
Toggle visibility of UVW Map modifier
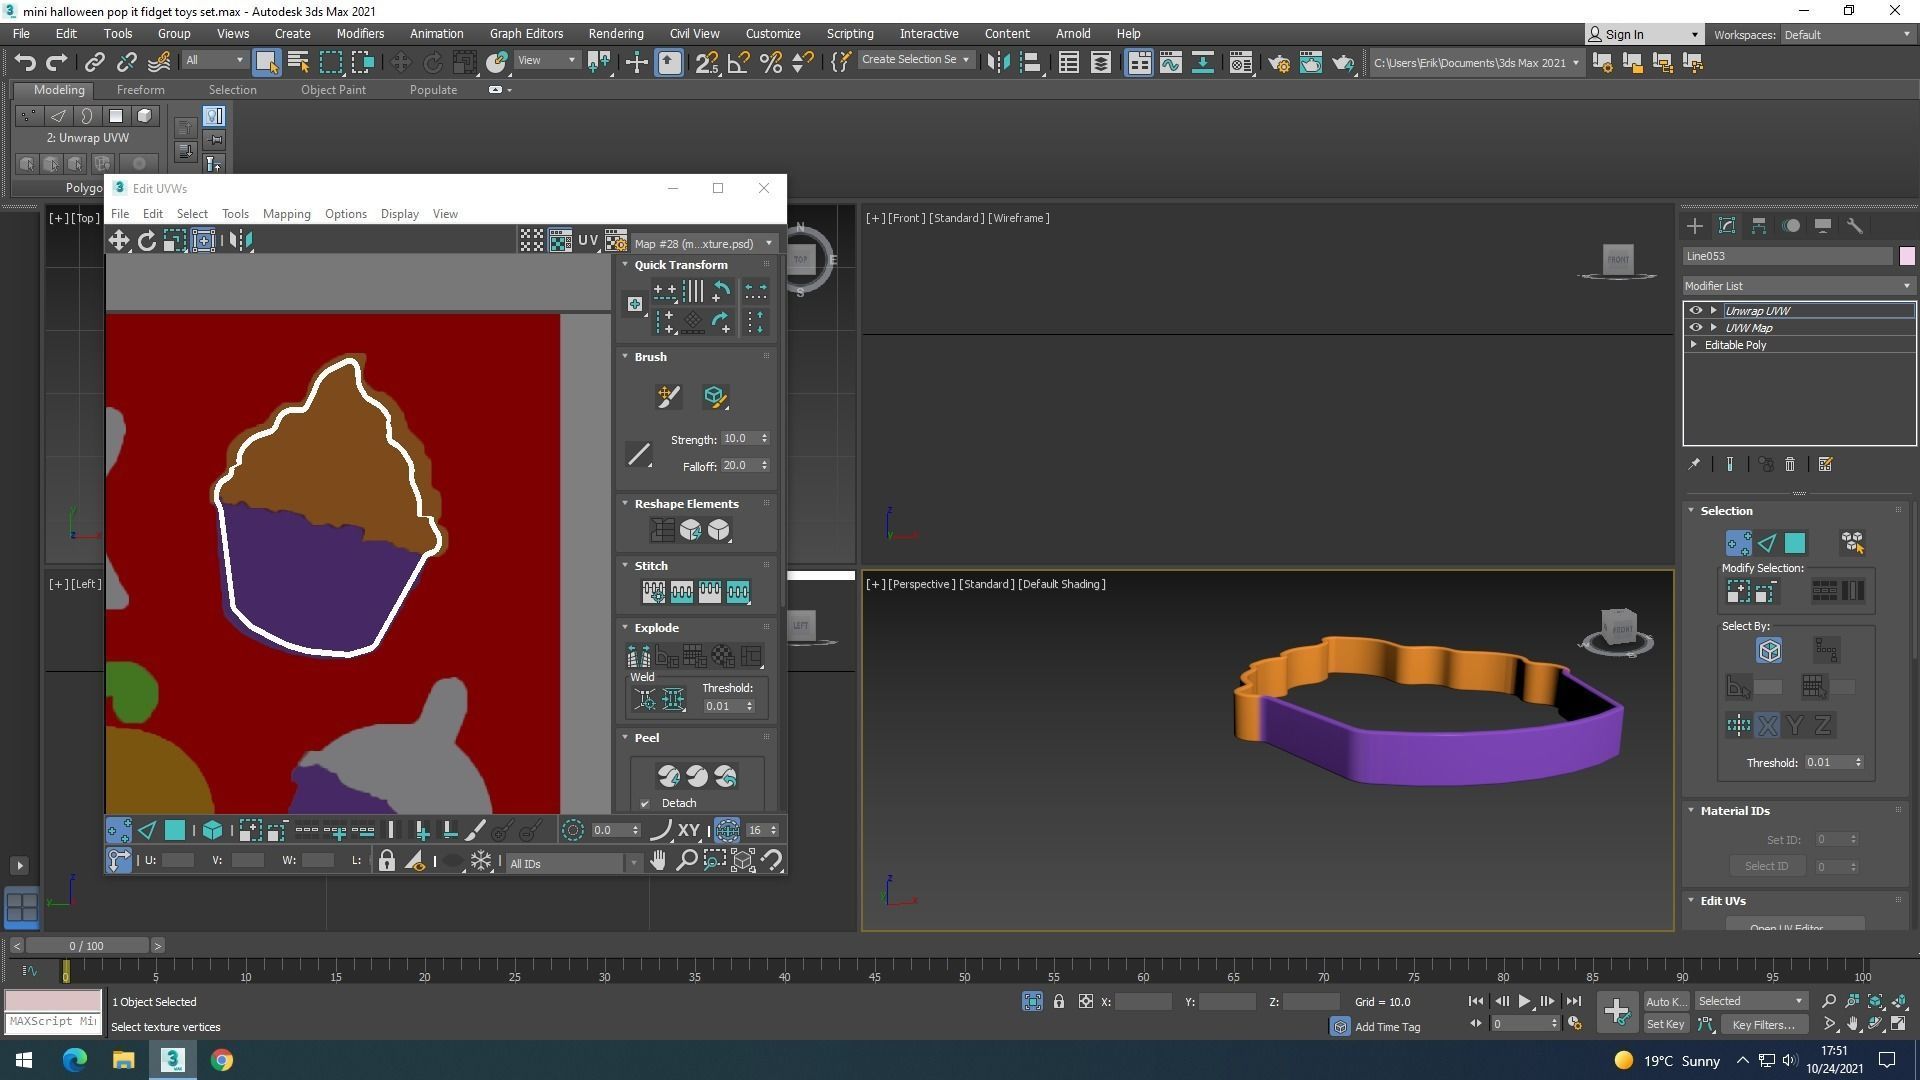click(x=1695, y=328)
